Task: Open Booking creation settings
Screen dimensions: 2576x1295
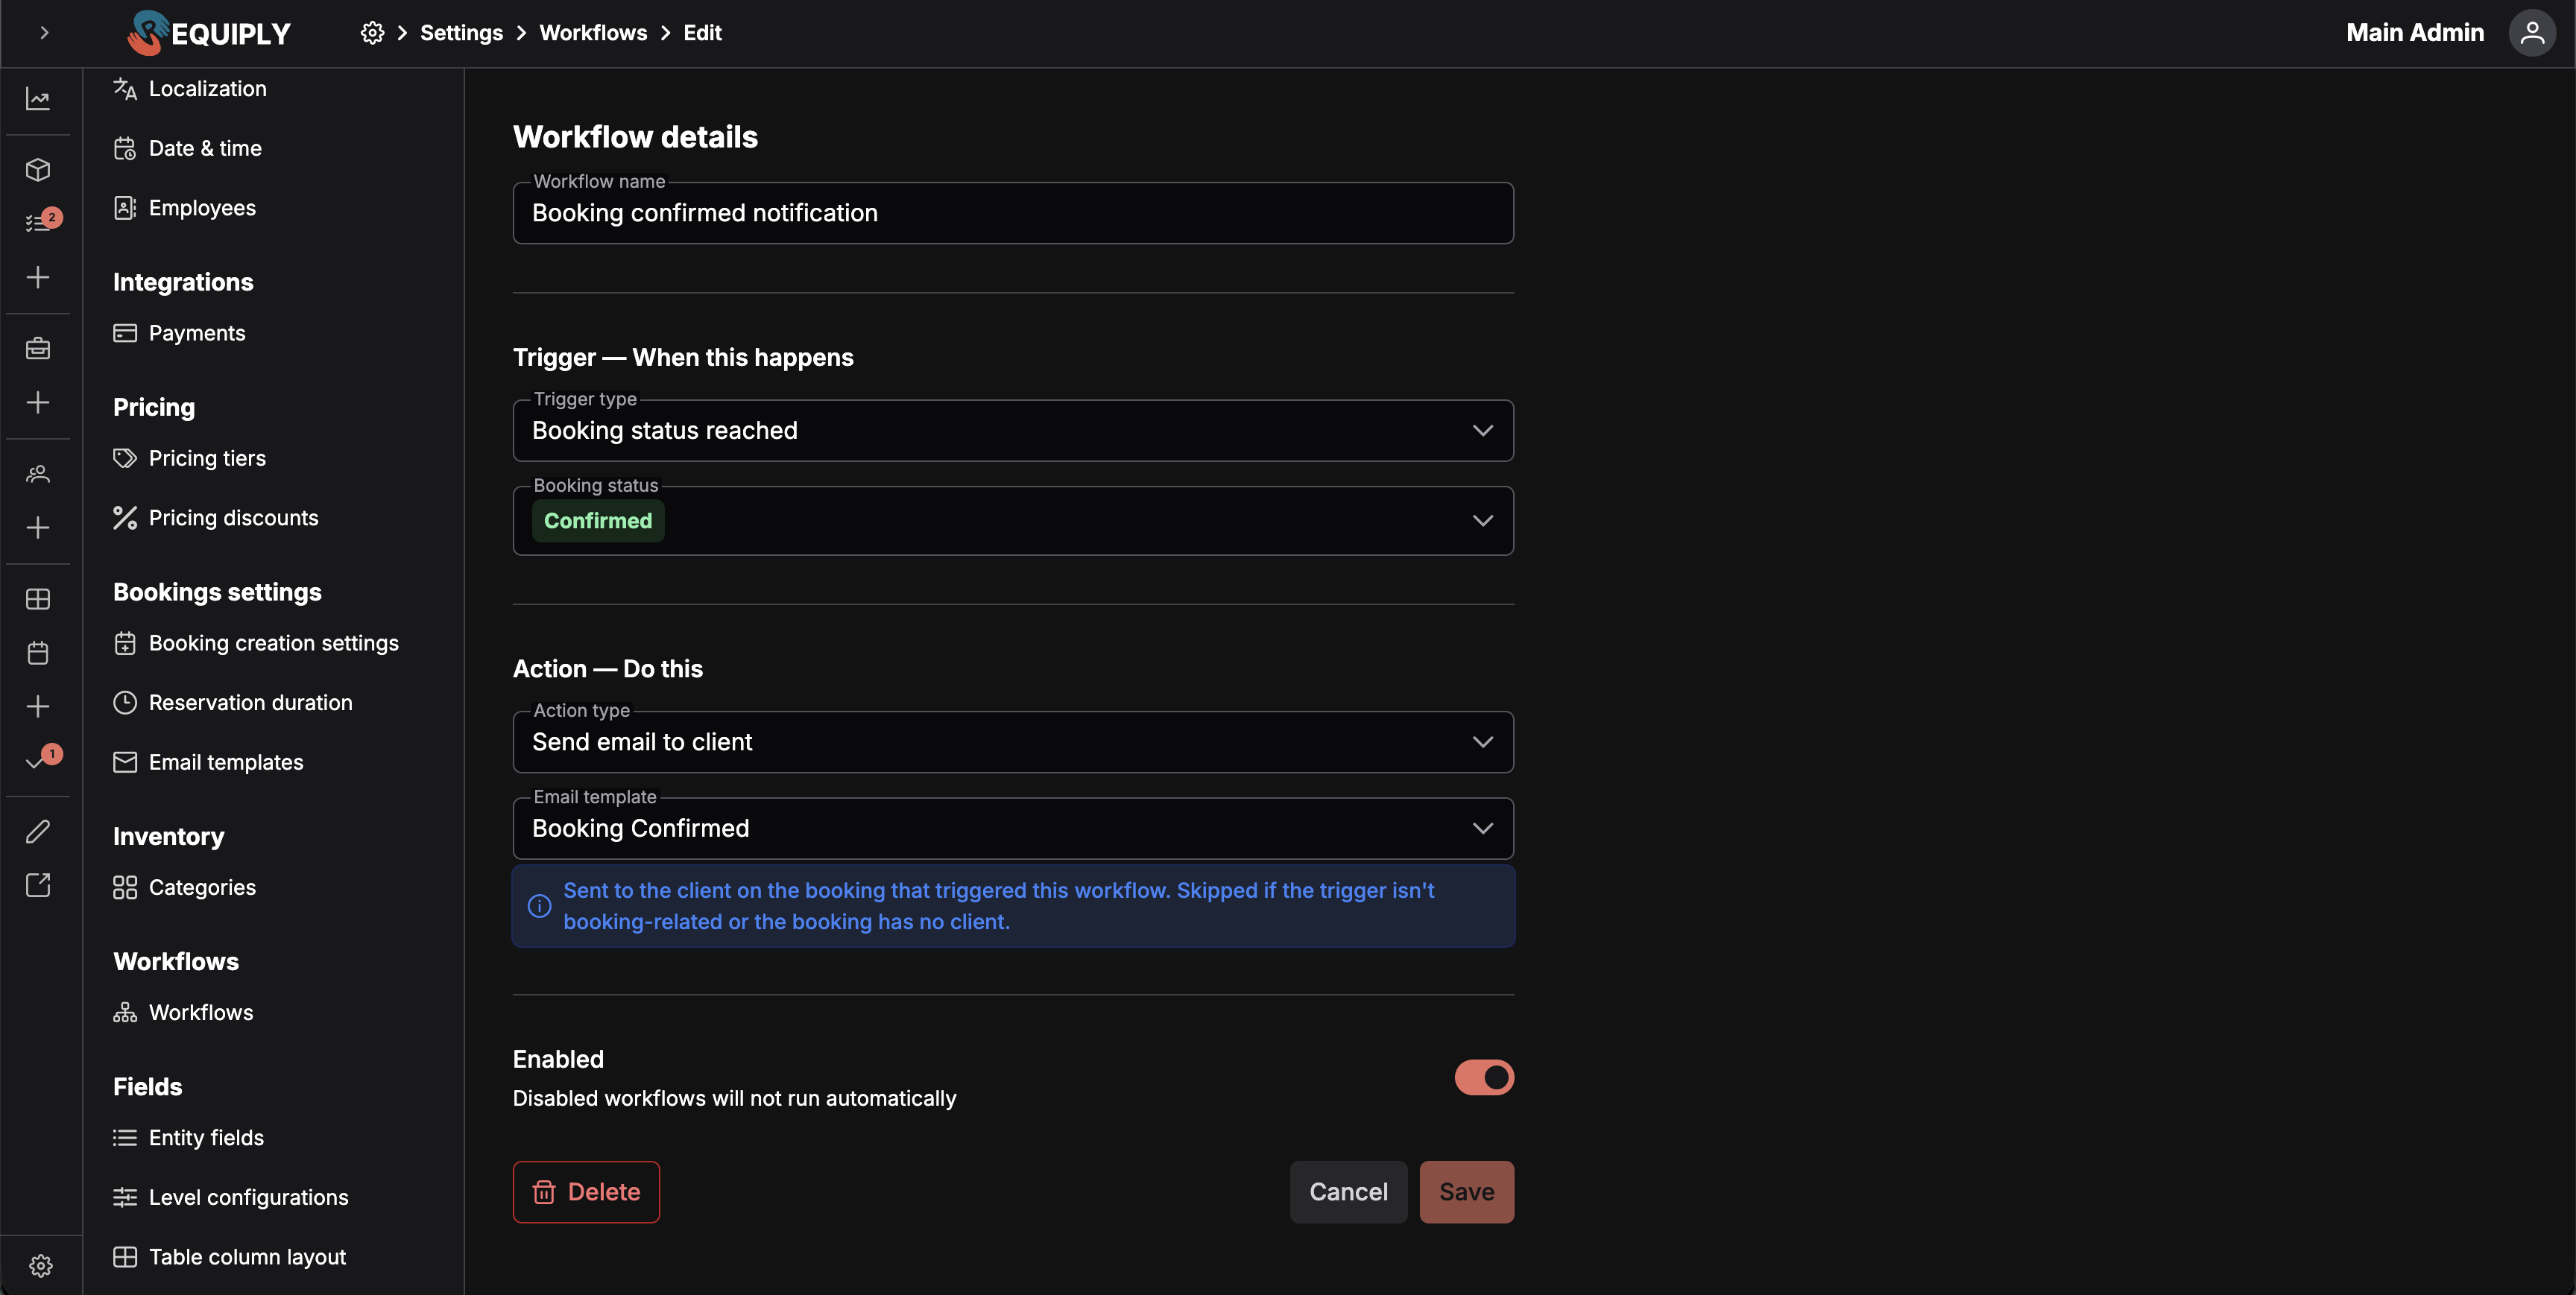Action: 255,643
